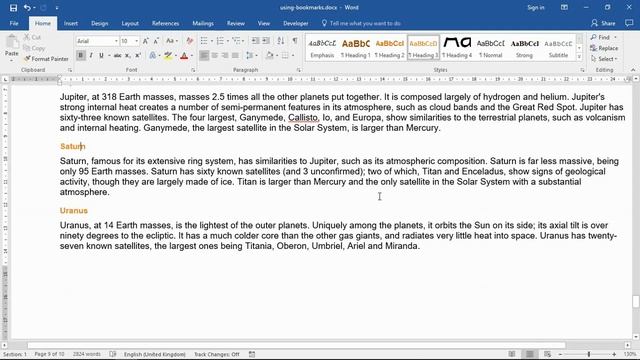Apply the Strong style
Image resolution: width=640 pixels, height=360 pixels.
[x=524, y=48]
